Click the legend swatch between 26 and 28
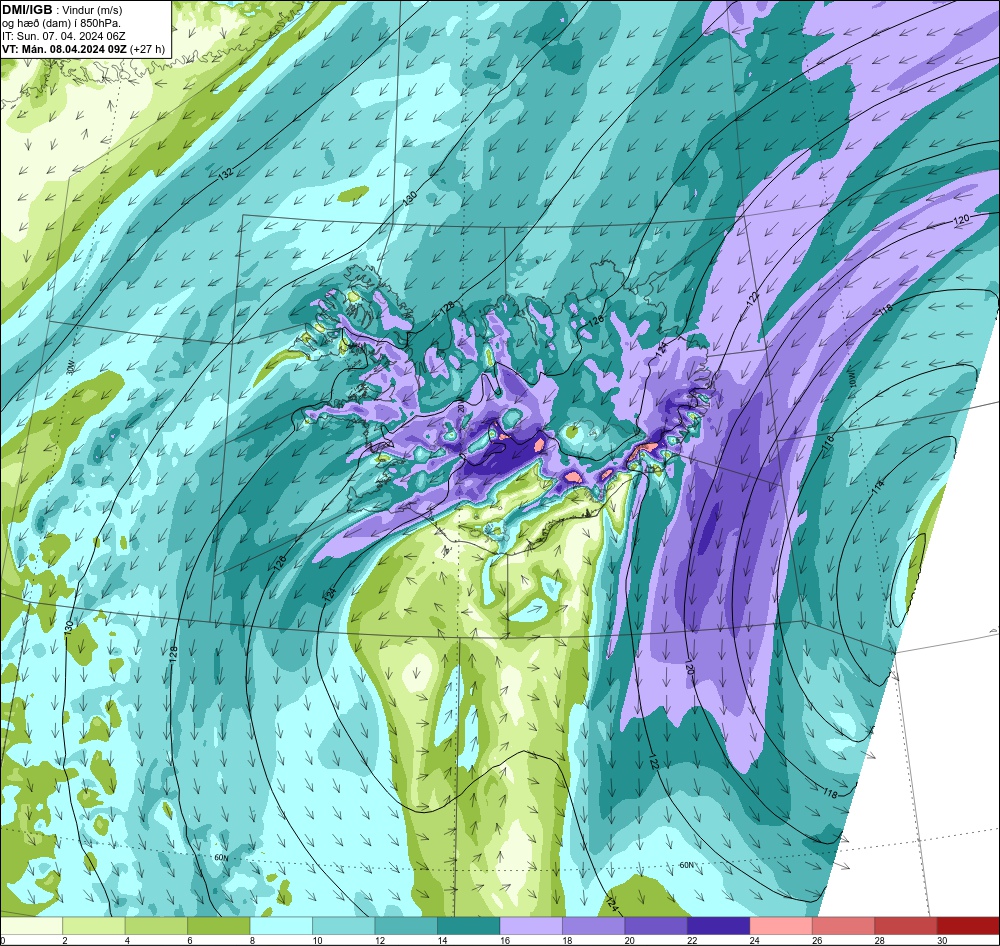Image resolution: width=1000 pixels, height=946 pixels. 844,926
